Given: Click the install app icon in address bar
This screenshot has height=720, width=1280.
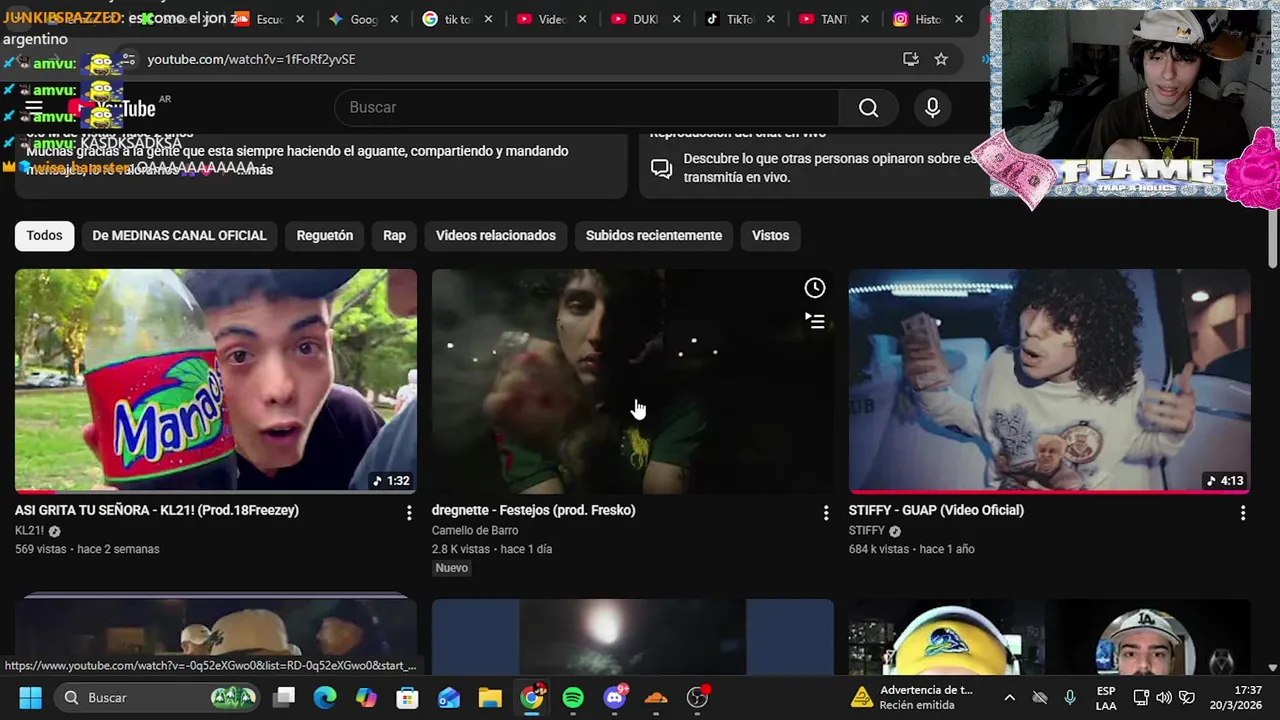Looking at the screenshot, I should [x=910, y=59].
